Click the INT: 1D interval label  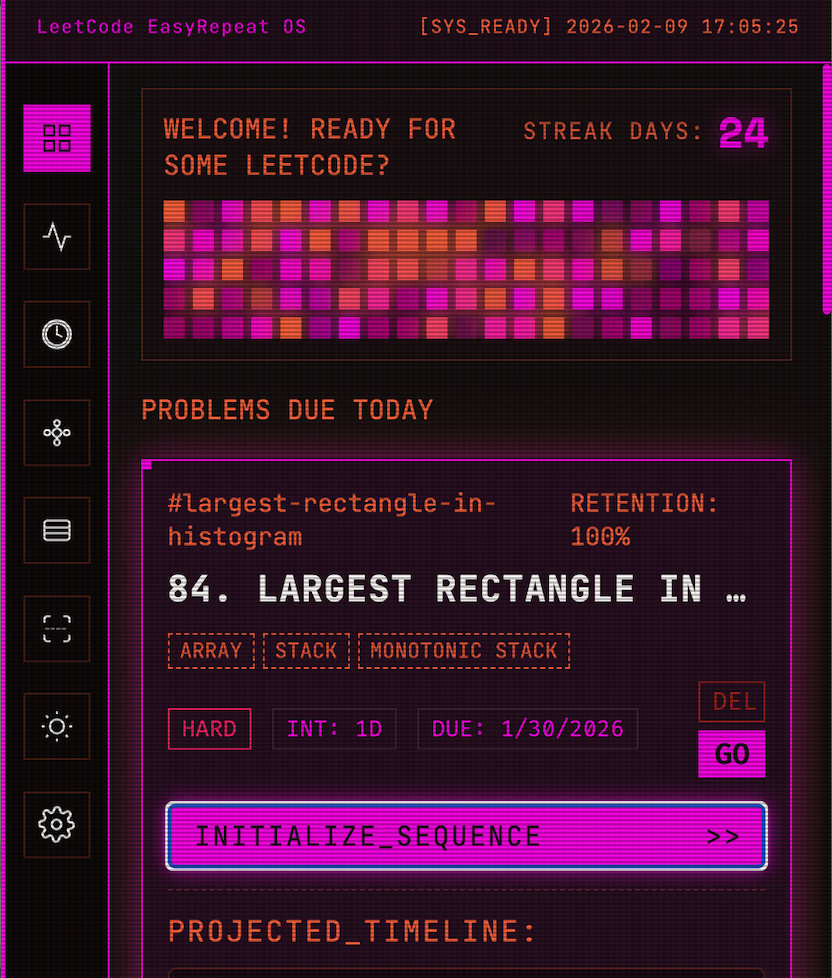[x=334, y=729]
